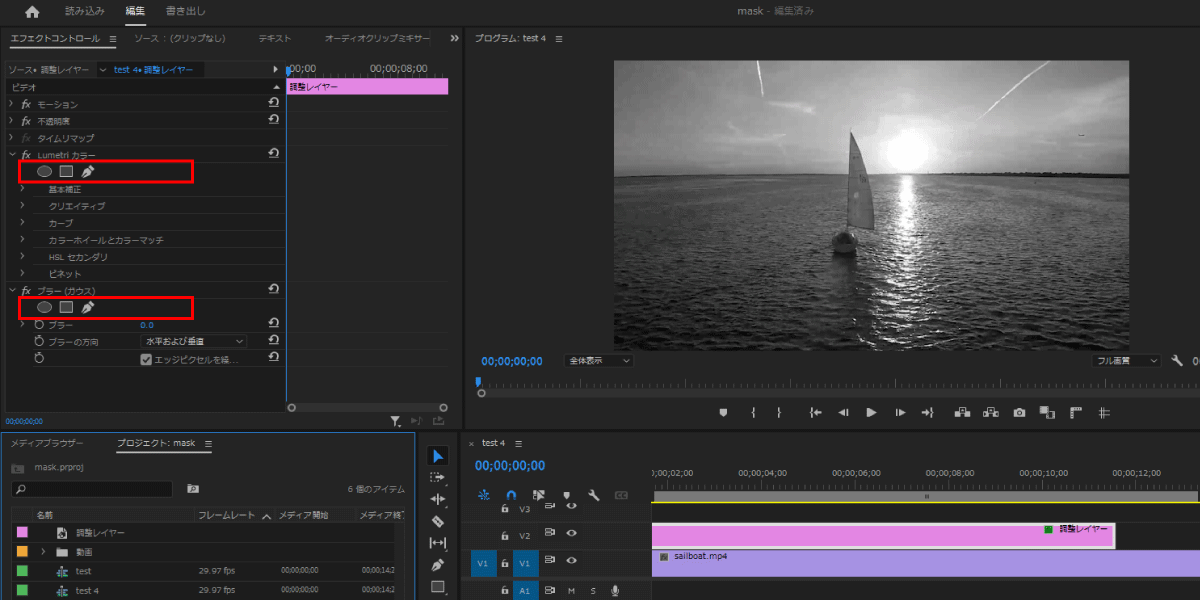1200x600 pixels.
Task: Export frame with the camera icon
Action: click(x=1019, y=412)
